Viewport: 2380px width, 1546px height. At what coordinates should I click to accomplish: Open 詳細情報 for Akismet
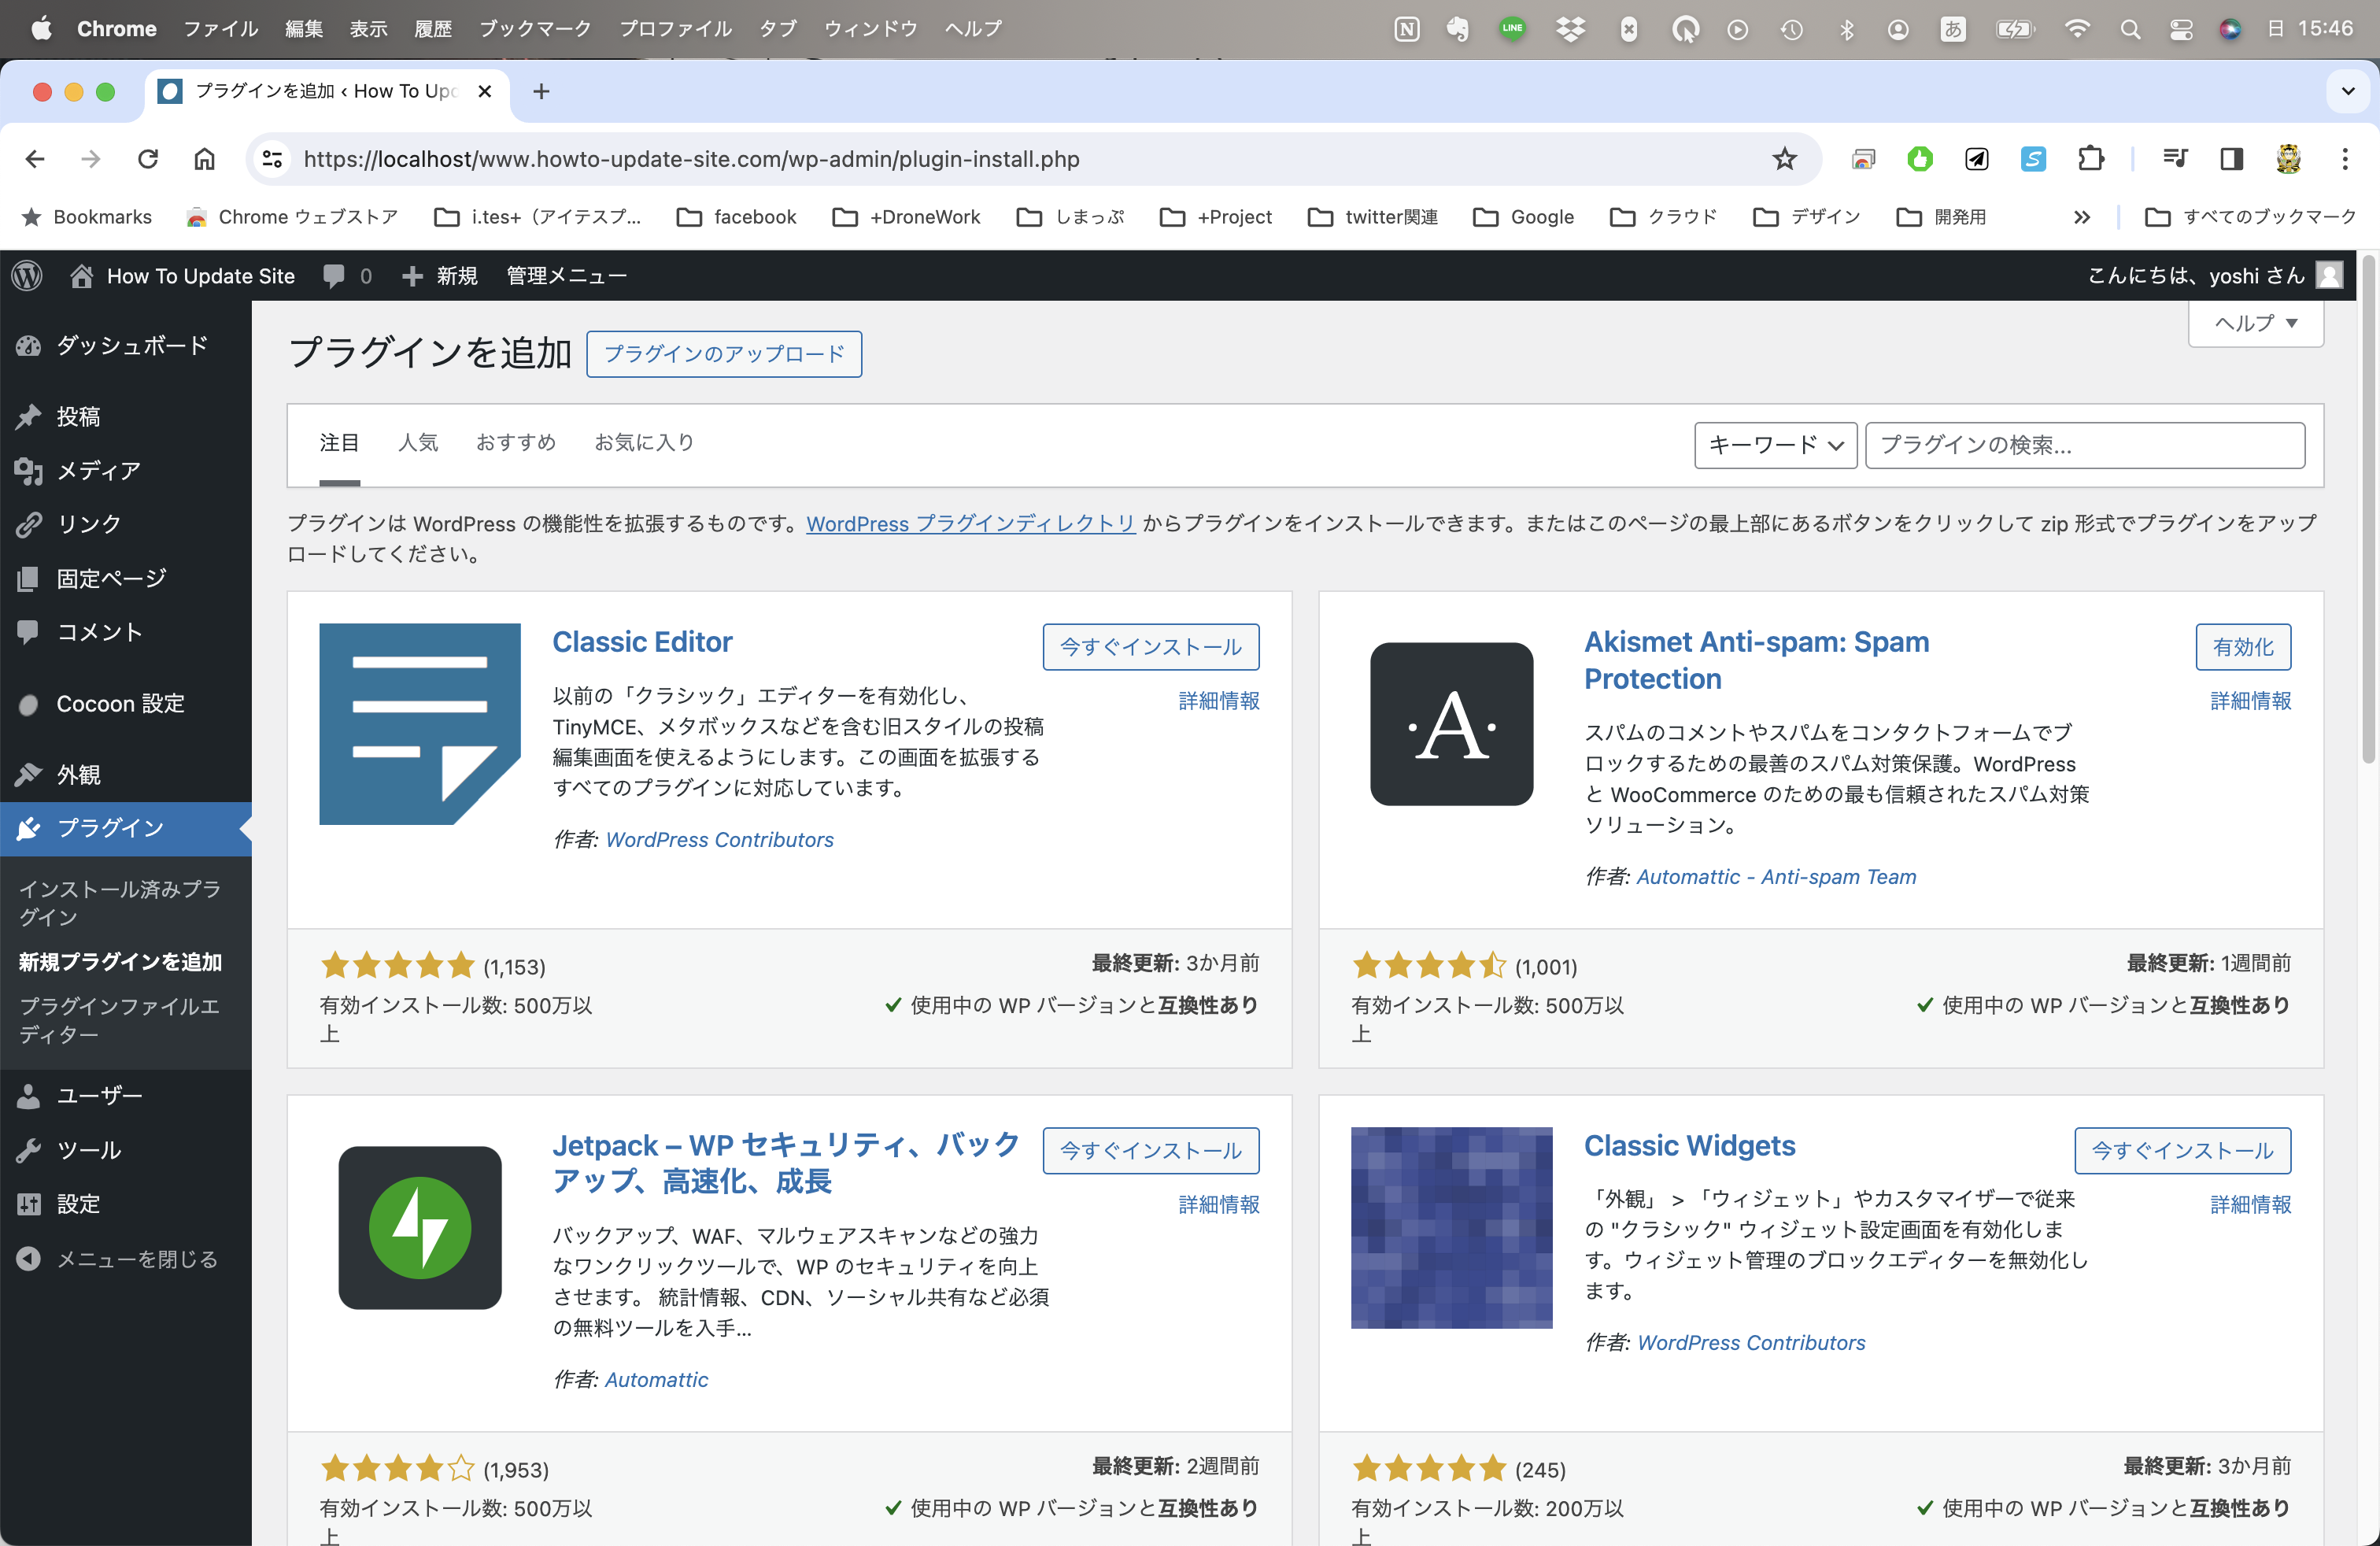[x=2250, y=701]
